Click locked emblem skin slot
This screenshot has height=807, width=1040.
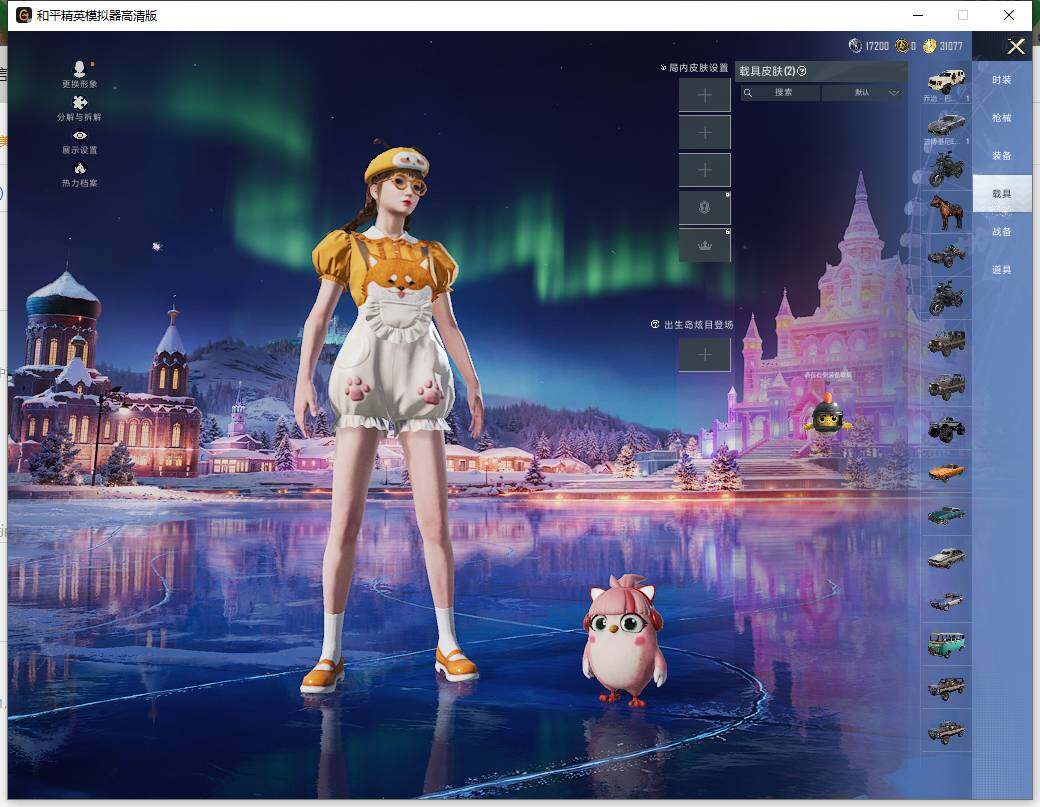(x=704, y=208)
